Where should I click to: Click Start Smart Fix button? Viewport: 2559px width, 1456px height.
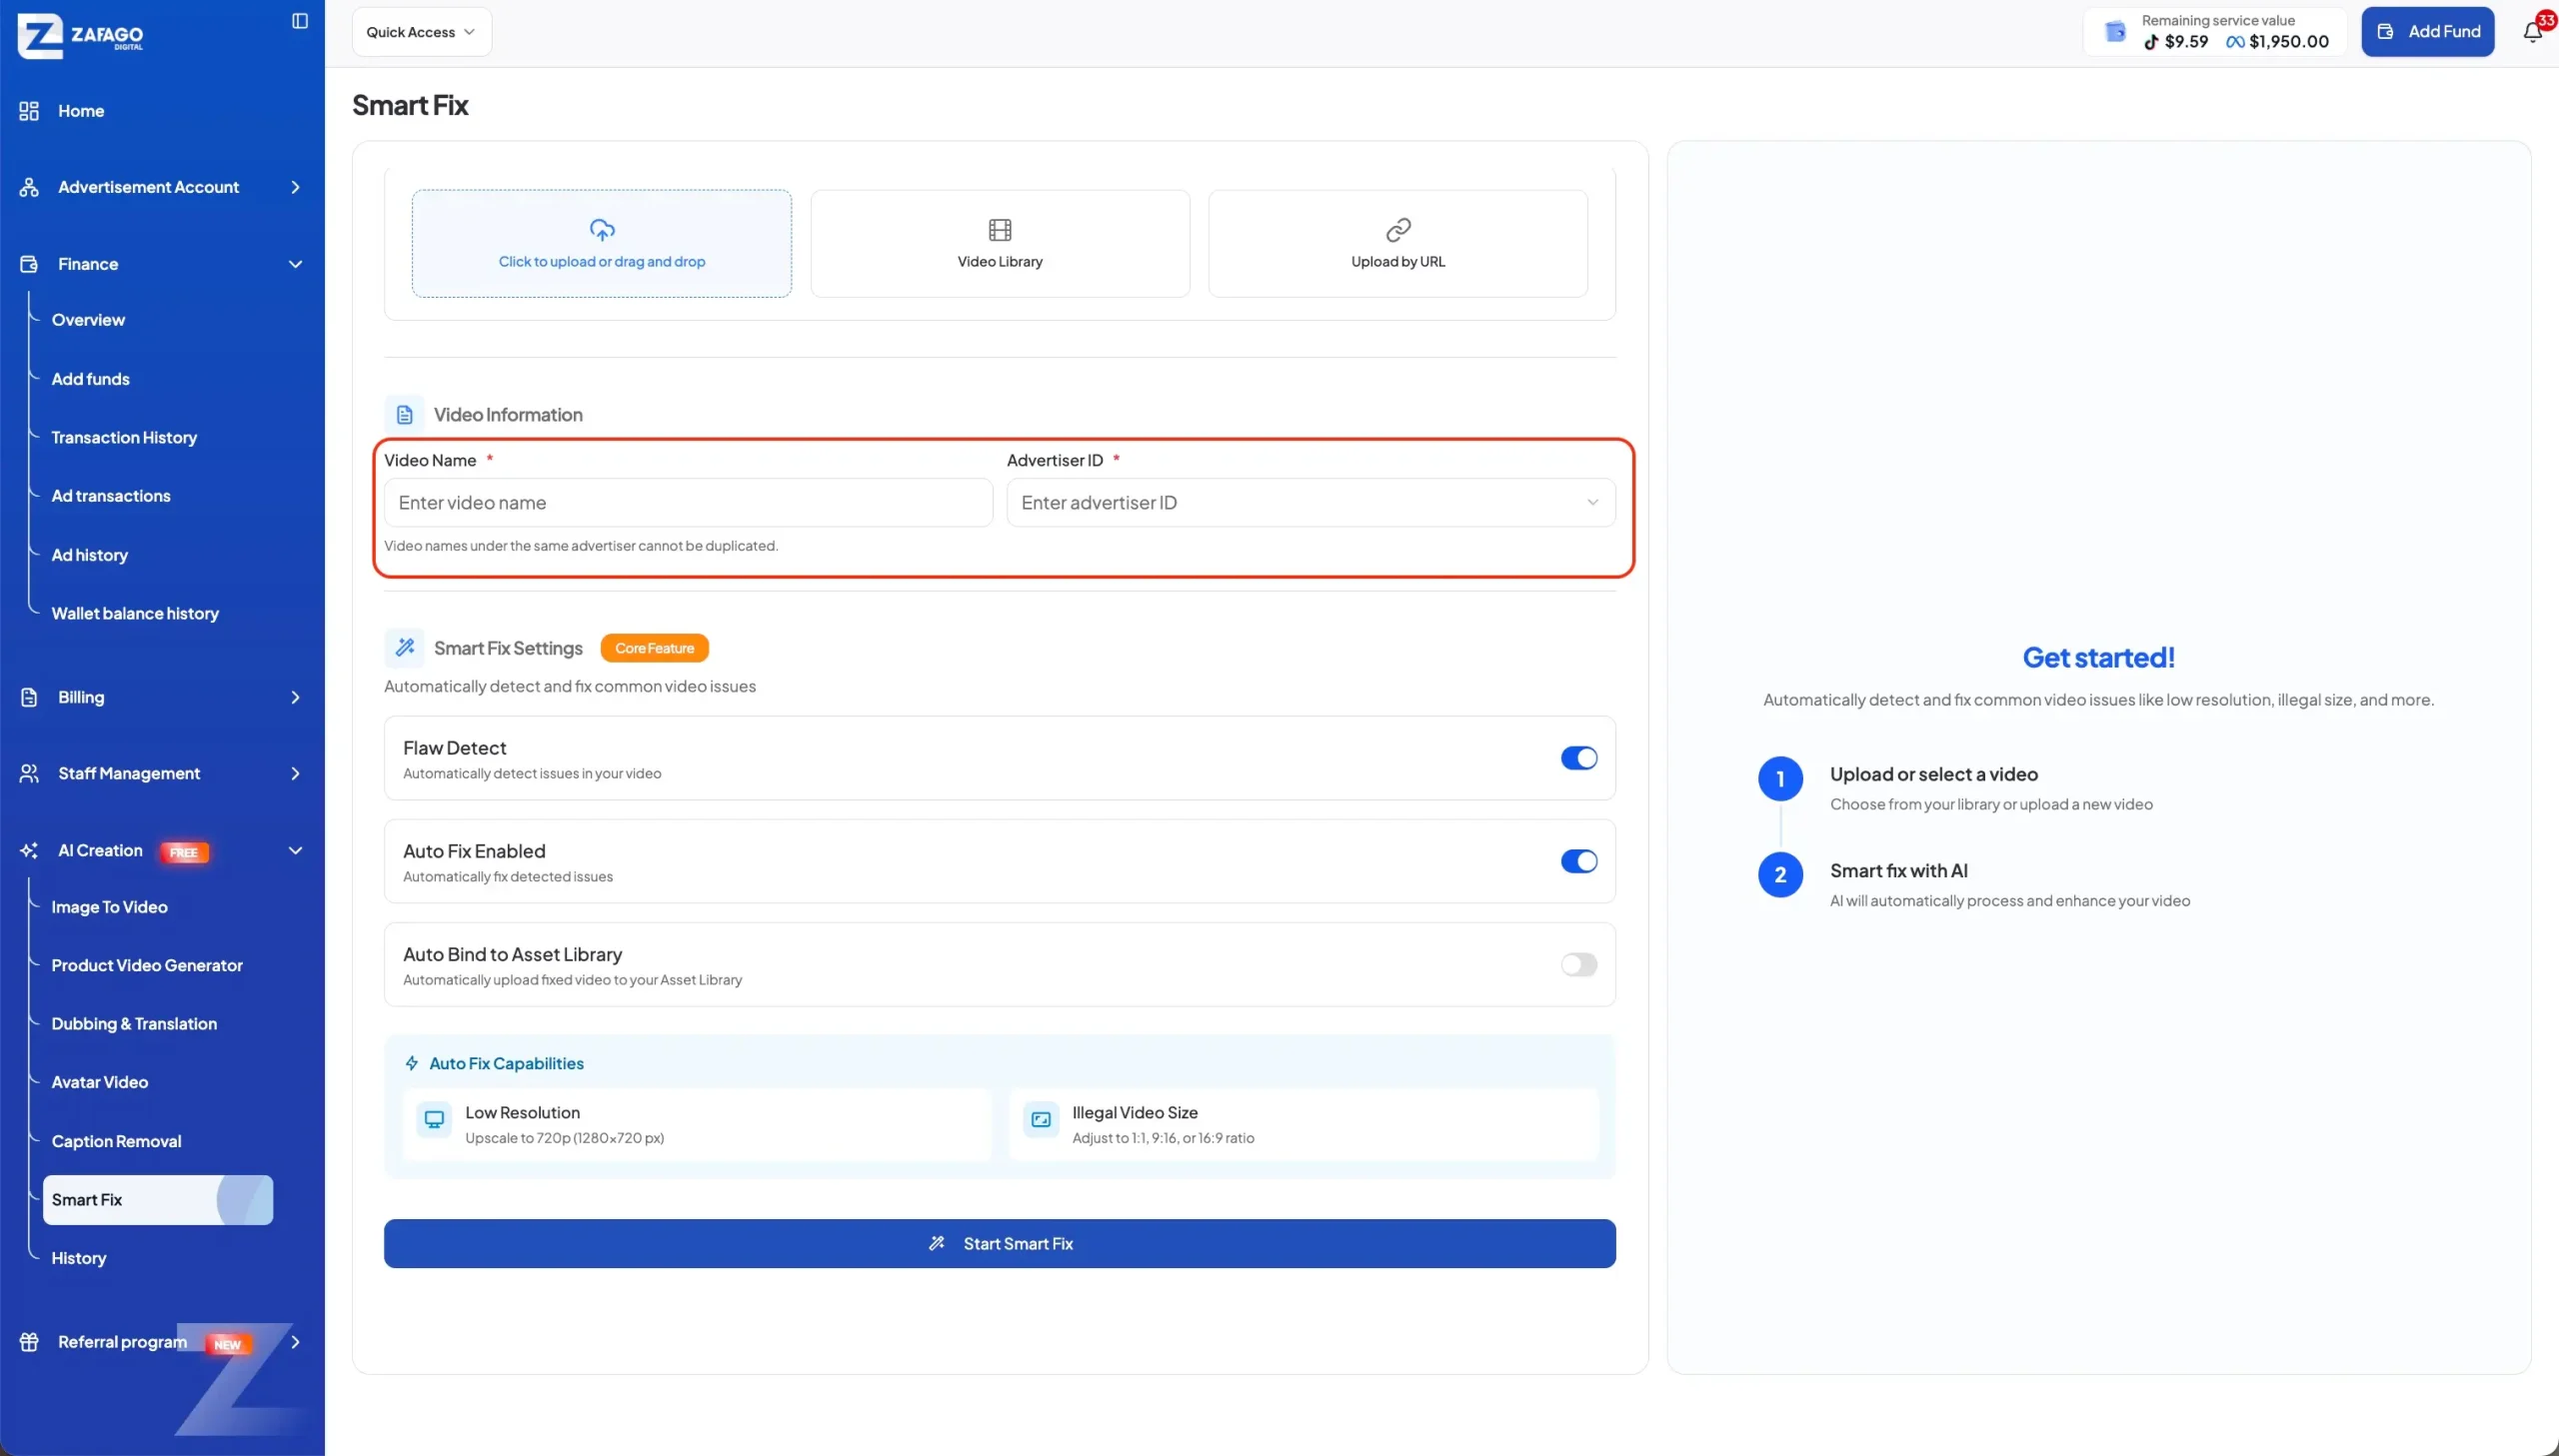(999, 1244)
